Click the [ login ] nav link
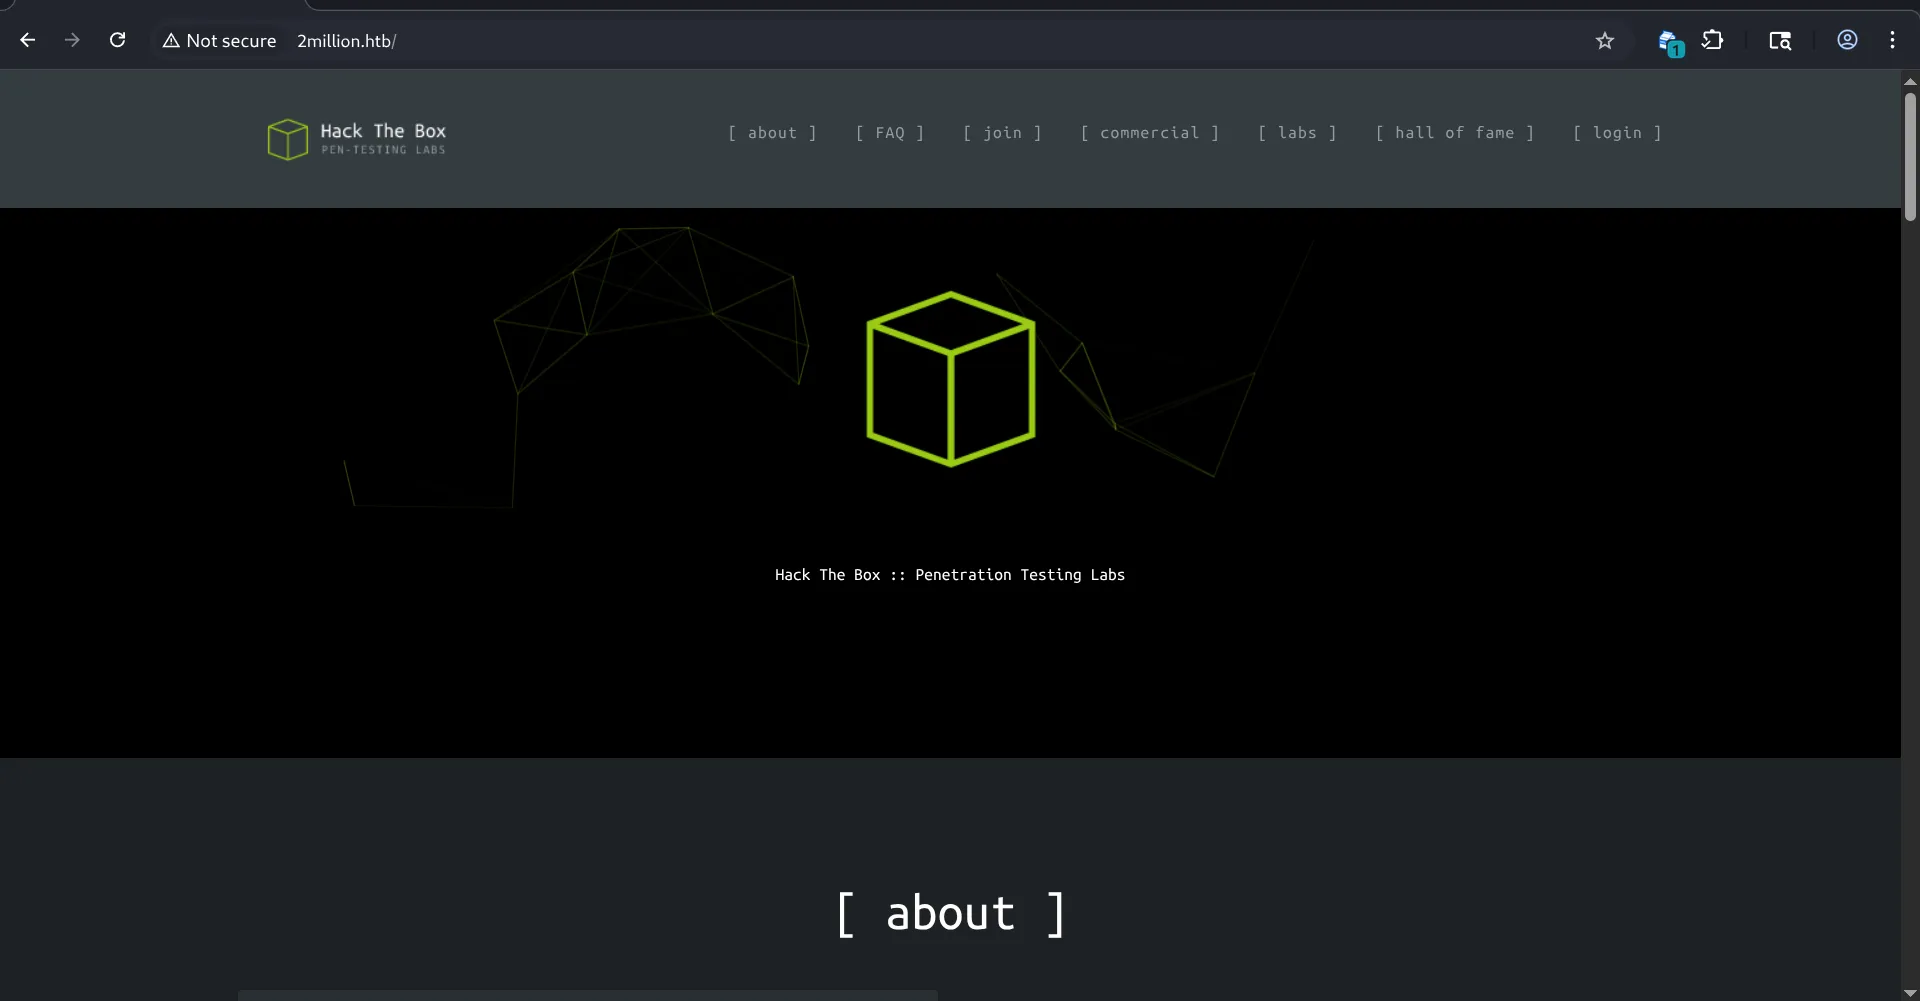 (x=1617, y=133)
